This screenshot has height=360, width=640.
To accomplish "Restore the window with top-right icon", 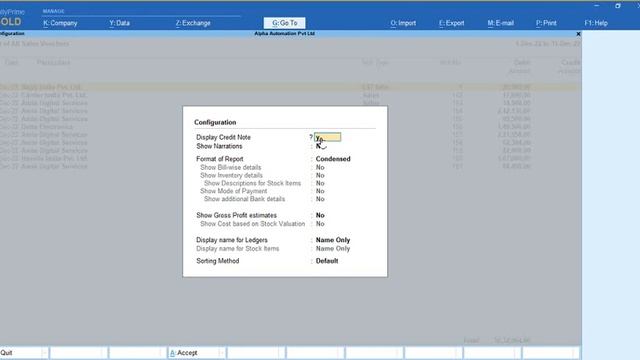I will 618,6.
